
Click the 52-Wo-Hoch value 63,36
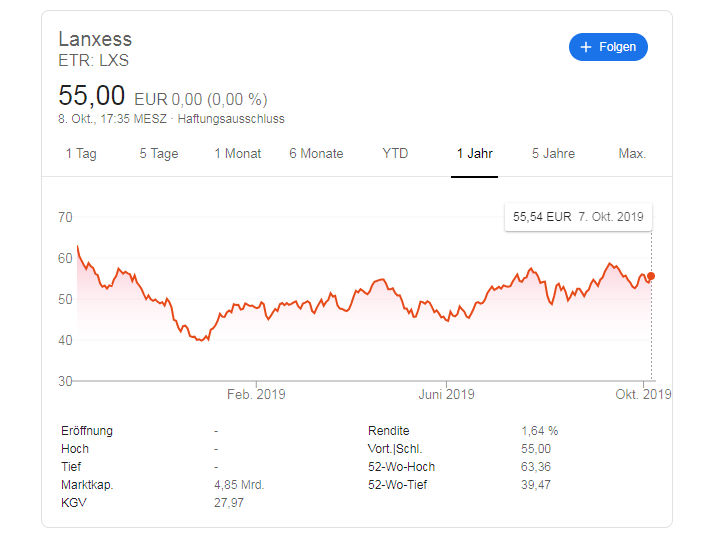[x=536, y=467]
